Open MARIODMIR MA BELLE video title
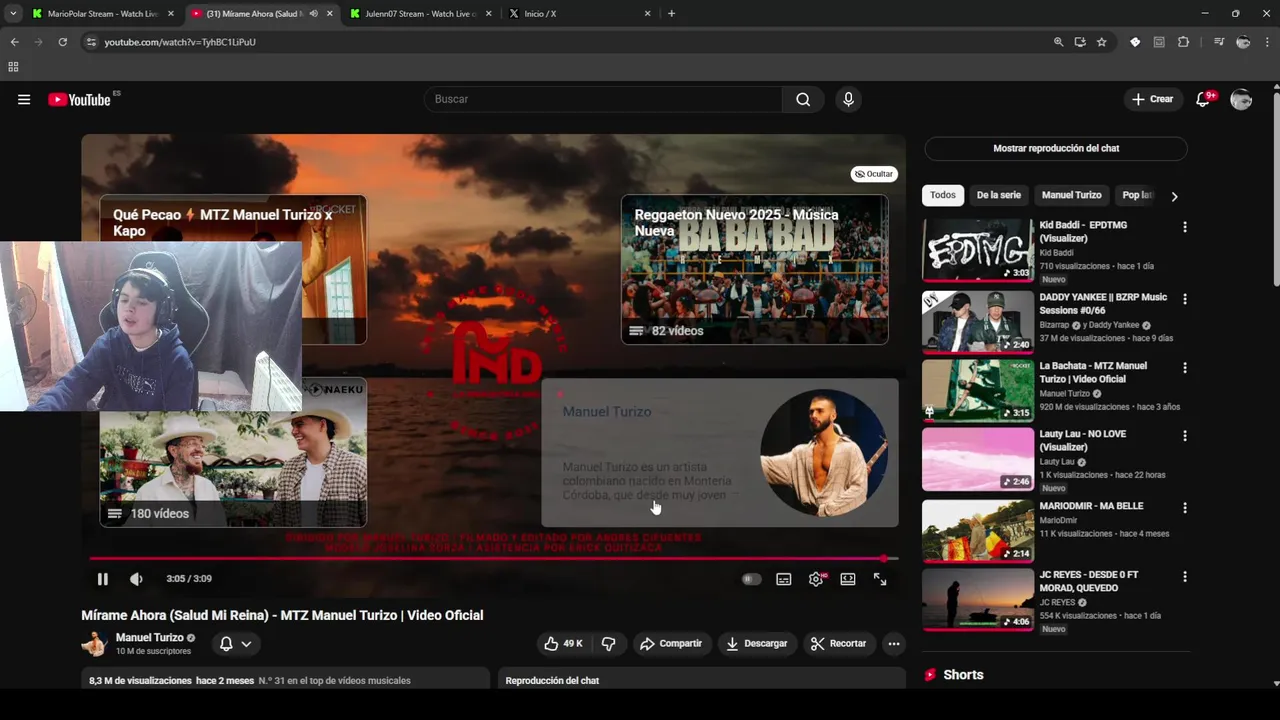The image size is (1280, 720). tap(1091, 506)
